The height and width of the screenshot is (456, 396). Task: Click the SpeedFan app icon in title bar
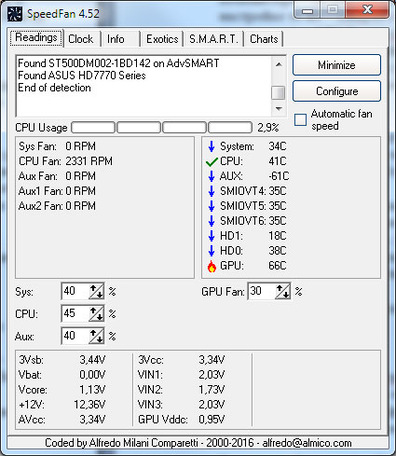(15, 14)
